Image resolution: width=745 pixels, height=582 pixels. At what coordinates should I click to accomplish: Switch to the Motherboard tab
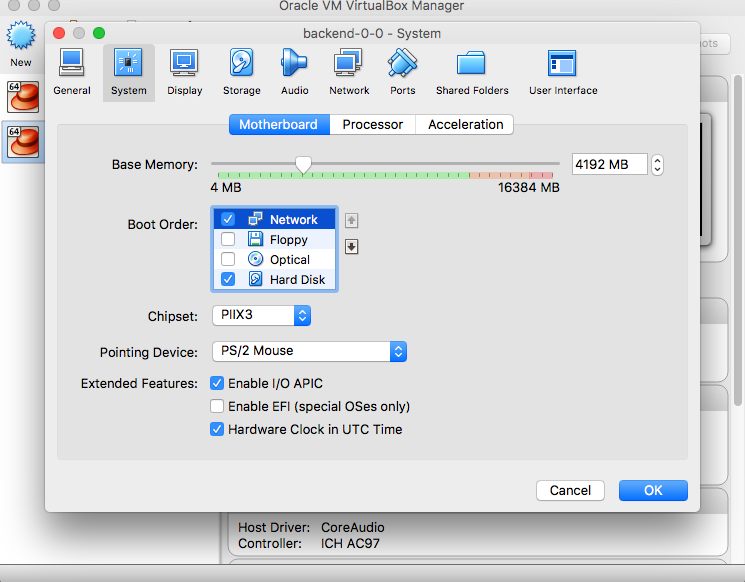pyautogui.click(x=279, y=124)
